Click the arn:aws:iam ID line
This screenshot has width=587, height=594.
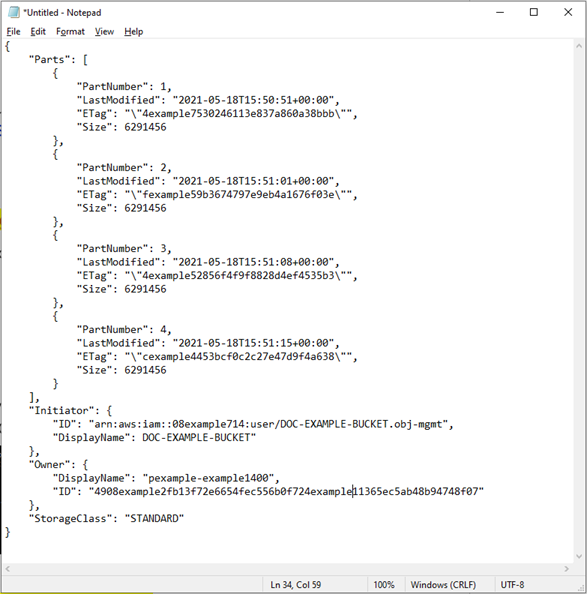pyautogui.click(x=253, y=424)
